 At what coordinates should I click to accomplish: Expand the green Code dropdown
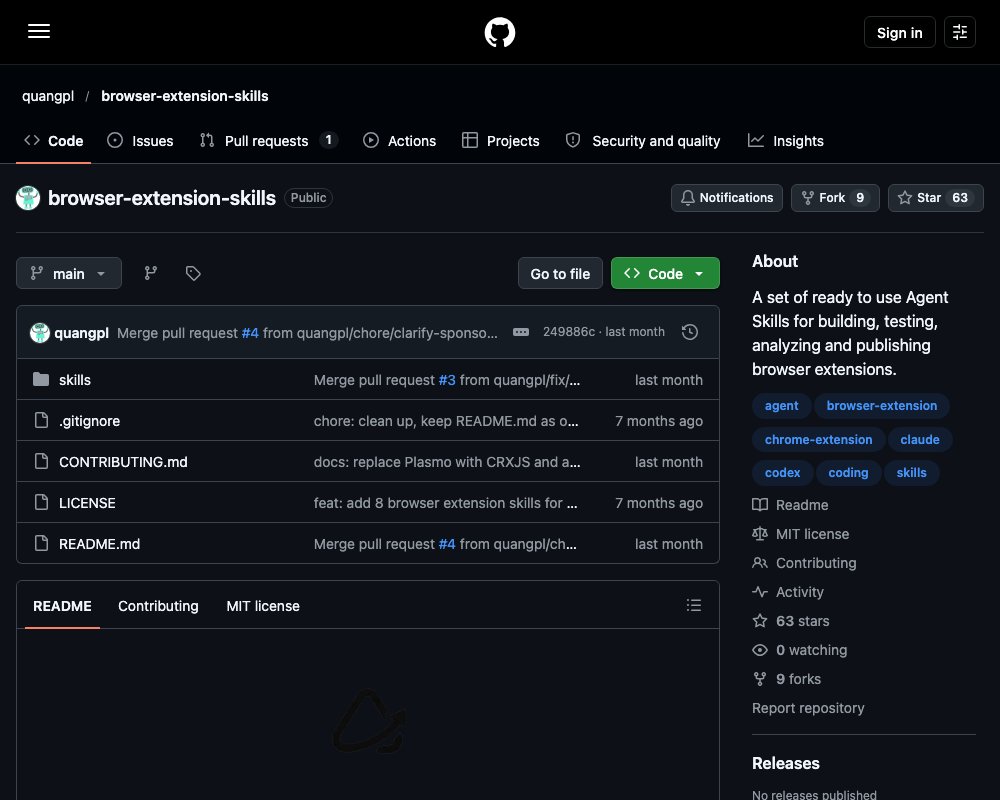(665, 273)
